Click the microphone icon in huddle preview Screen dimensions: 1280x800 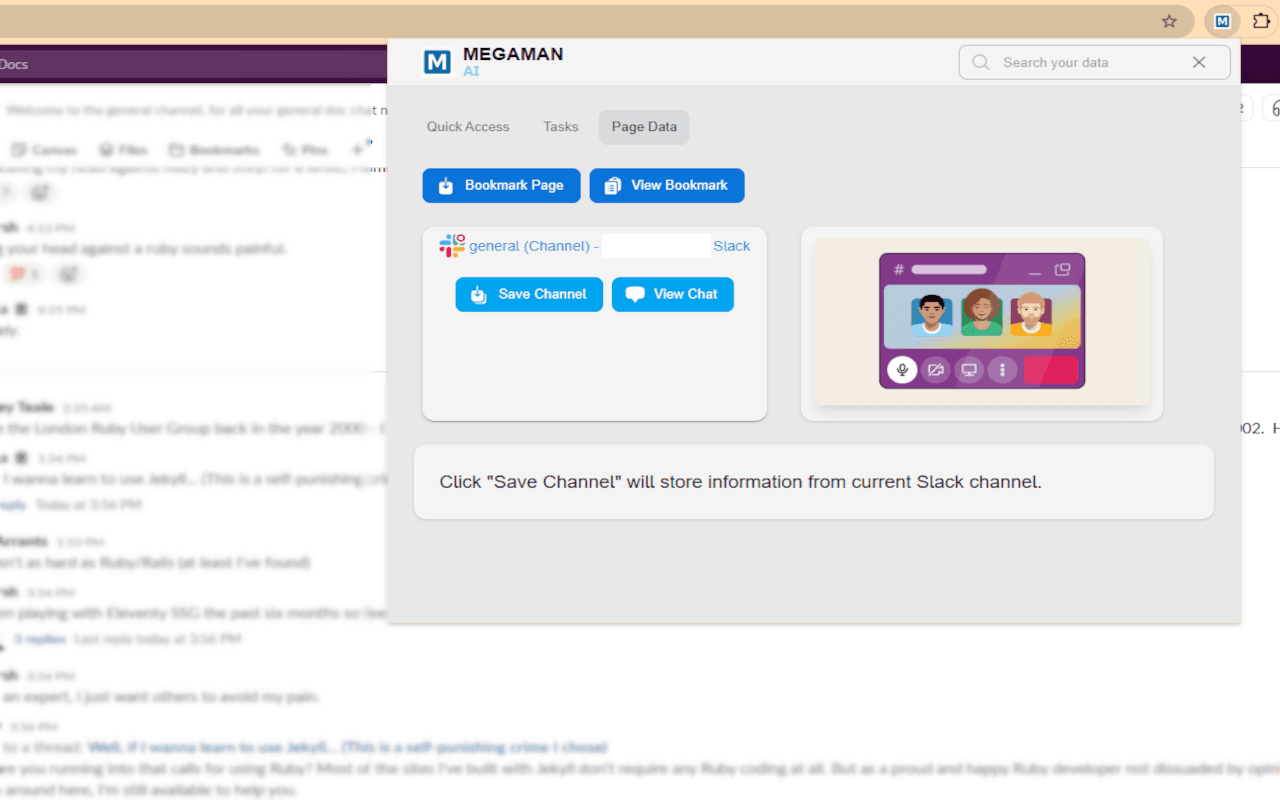901,370
